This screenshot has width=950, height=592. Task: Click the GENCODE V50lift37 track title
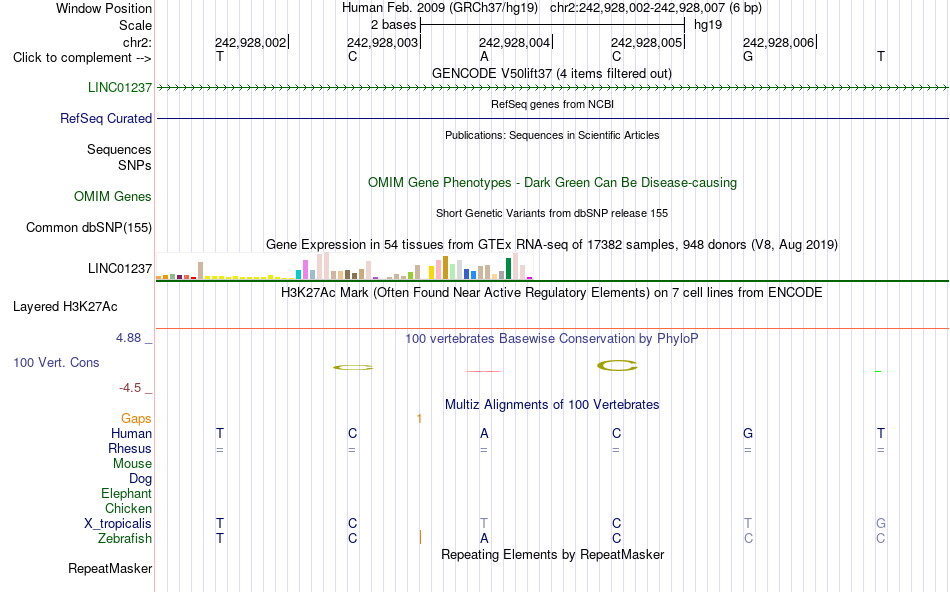click(x=552, y=73)
